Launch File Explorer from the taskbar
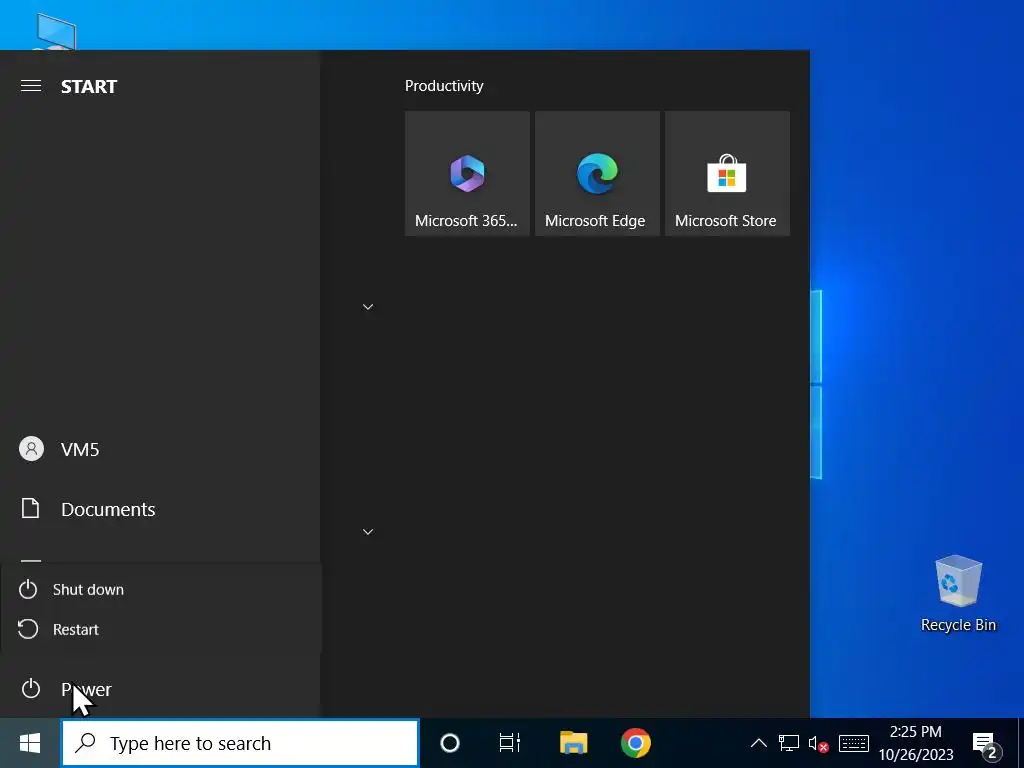Image resolution: width=1024 pixels, height=768 pixels. click(x=573, y=743)
